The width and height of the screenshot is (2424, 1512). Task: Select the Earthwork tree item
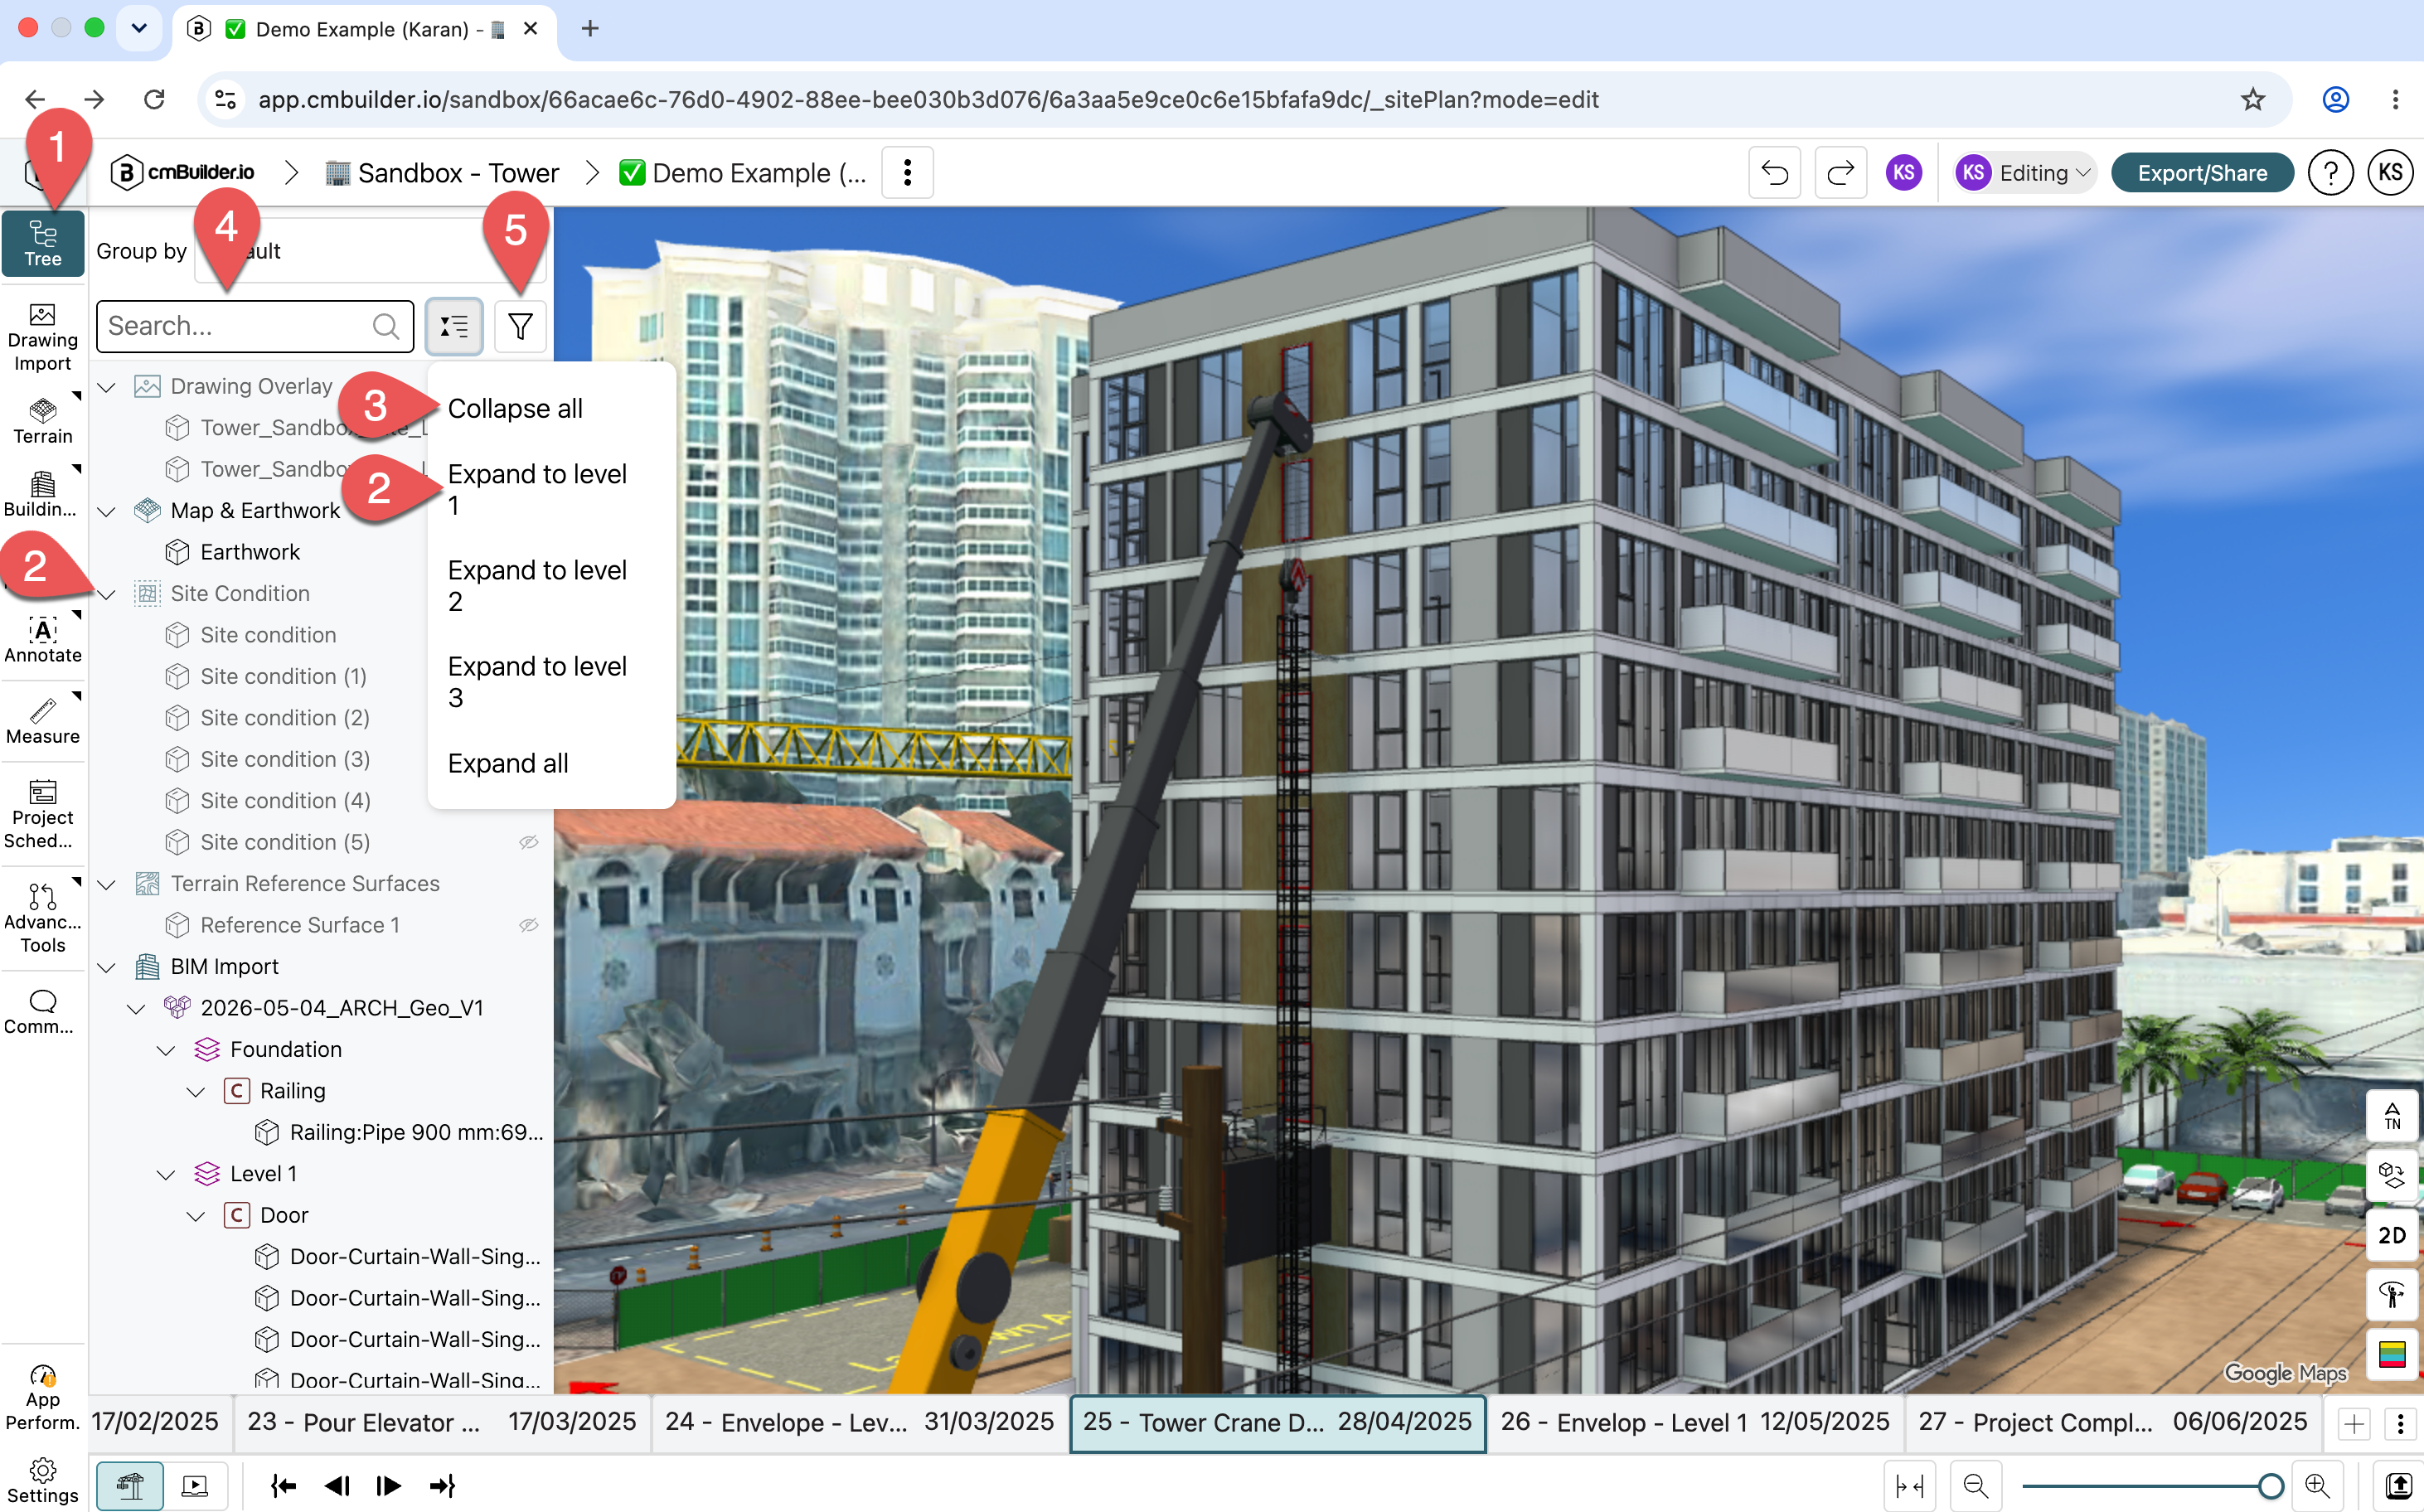(x=249, y=552)
